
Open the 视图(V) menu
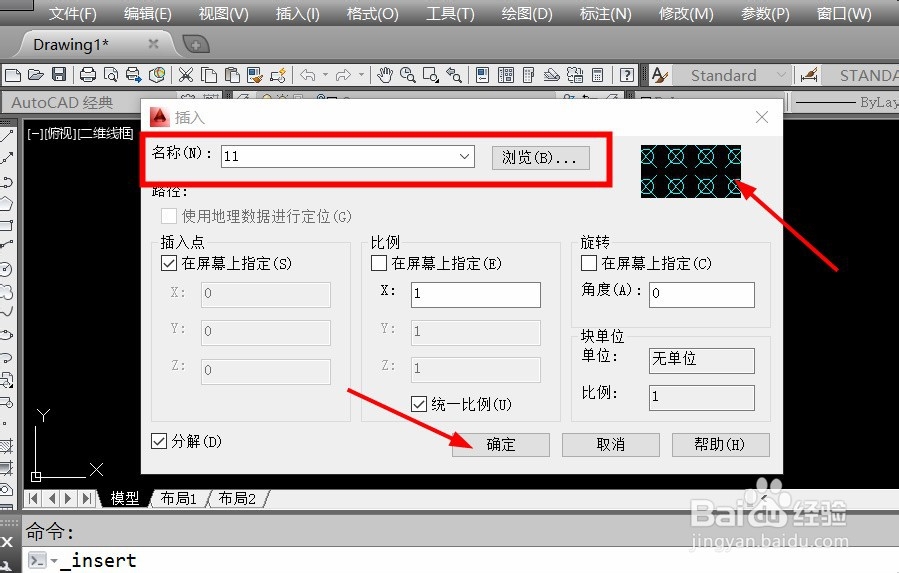click(x=223, y=13)
